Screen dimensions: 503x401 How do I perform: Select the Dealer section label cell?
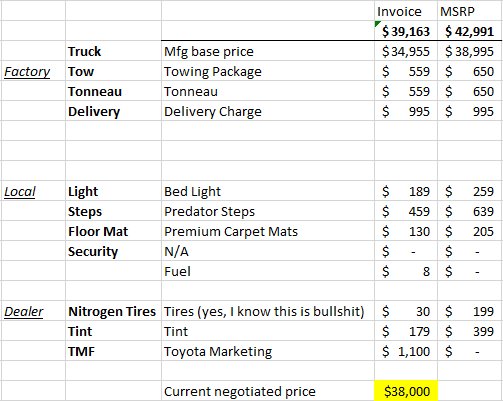pos(33,311)
